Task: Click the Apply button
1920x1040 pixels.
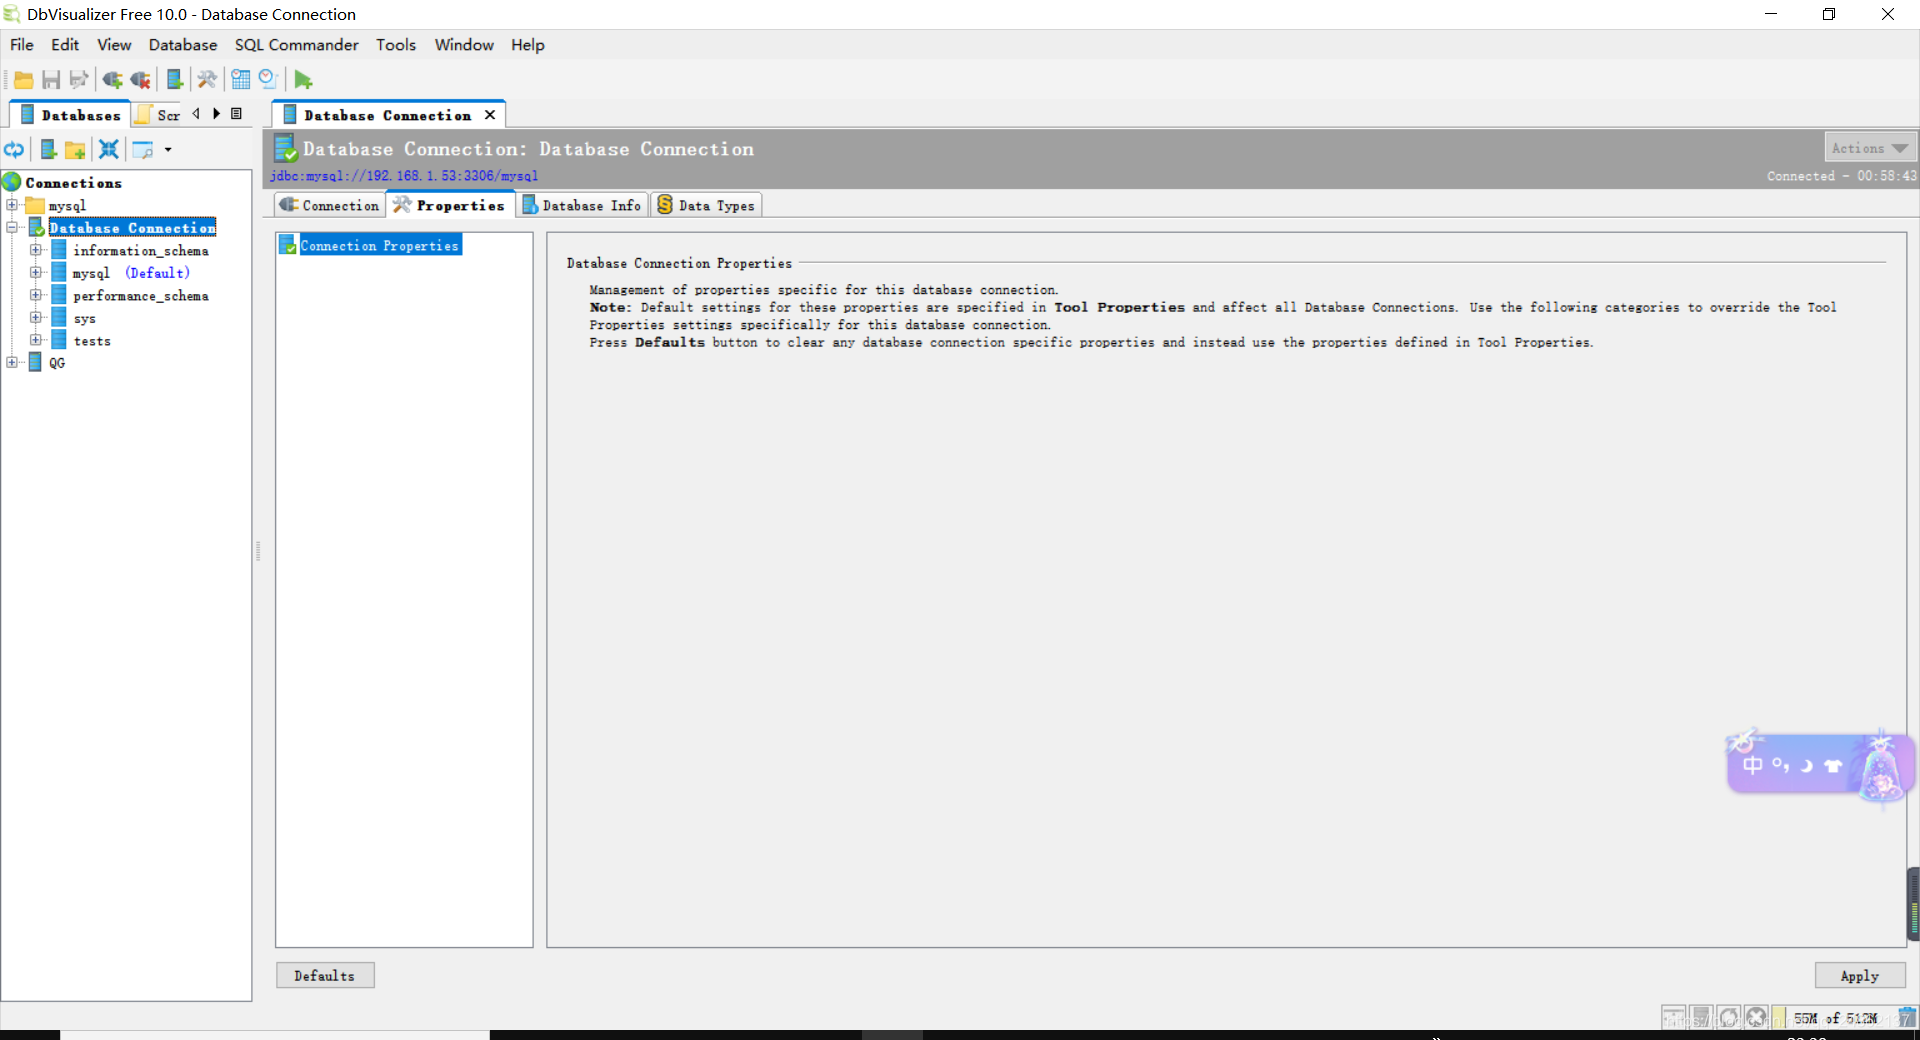Action: click(1860, 975)
